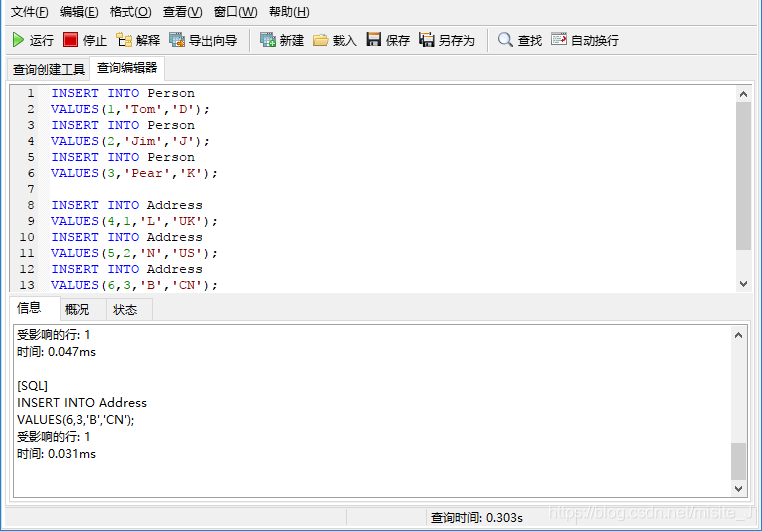The height and width of the screenshot is (531, 762).
Task: Click the Load (载入) folder icon
Action: click(321, 40)
